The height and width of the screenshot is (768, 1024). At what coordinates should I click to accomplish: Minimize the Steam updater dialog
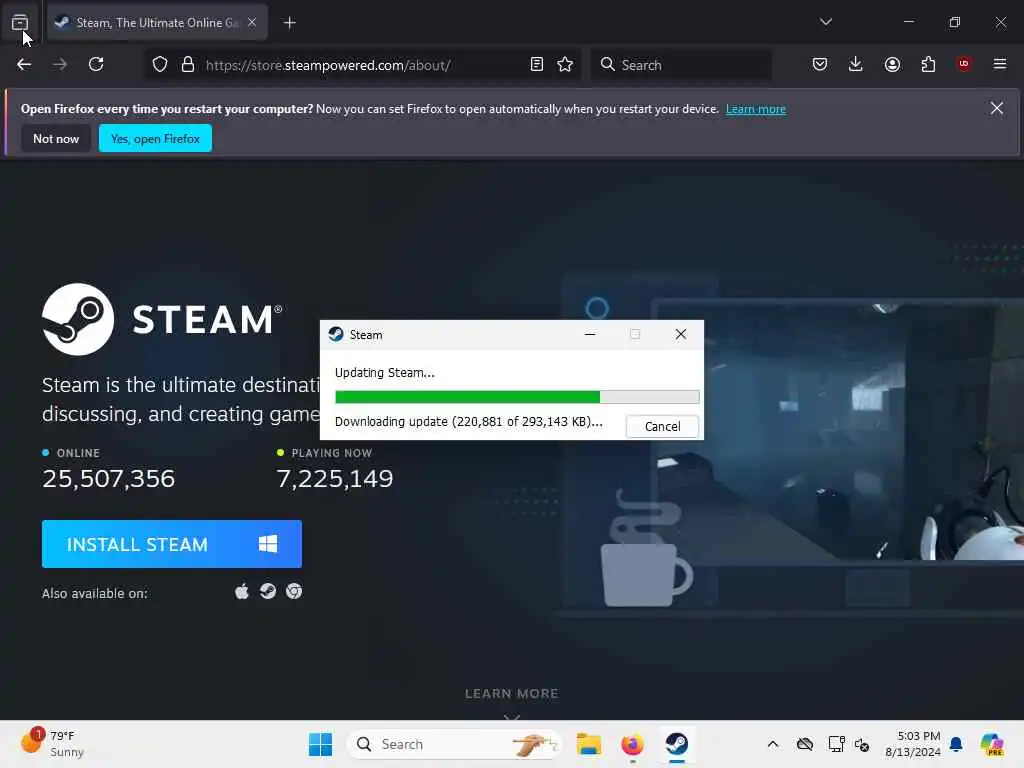point(590,334)
